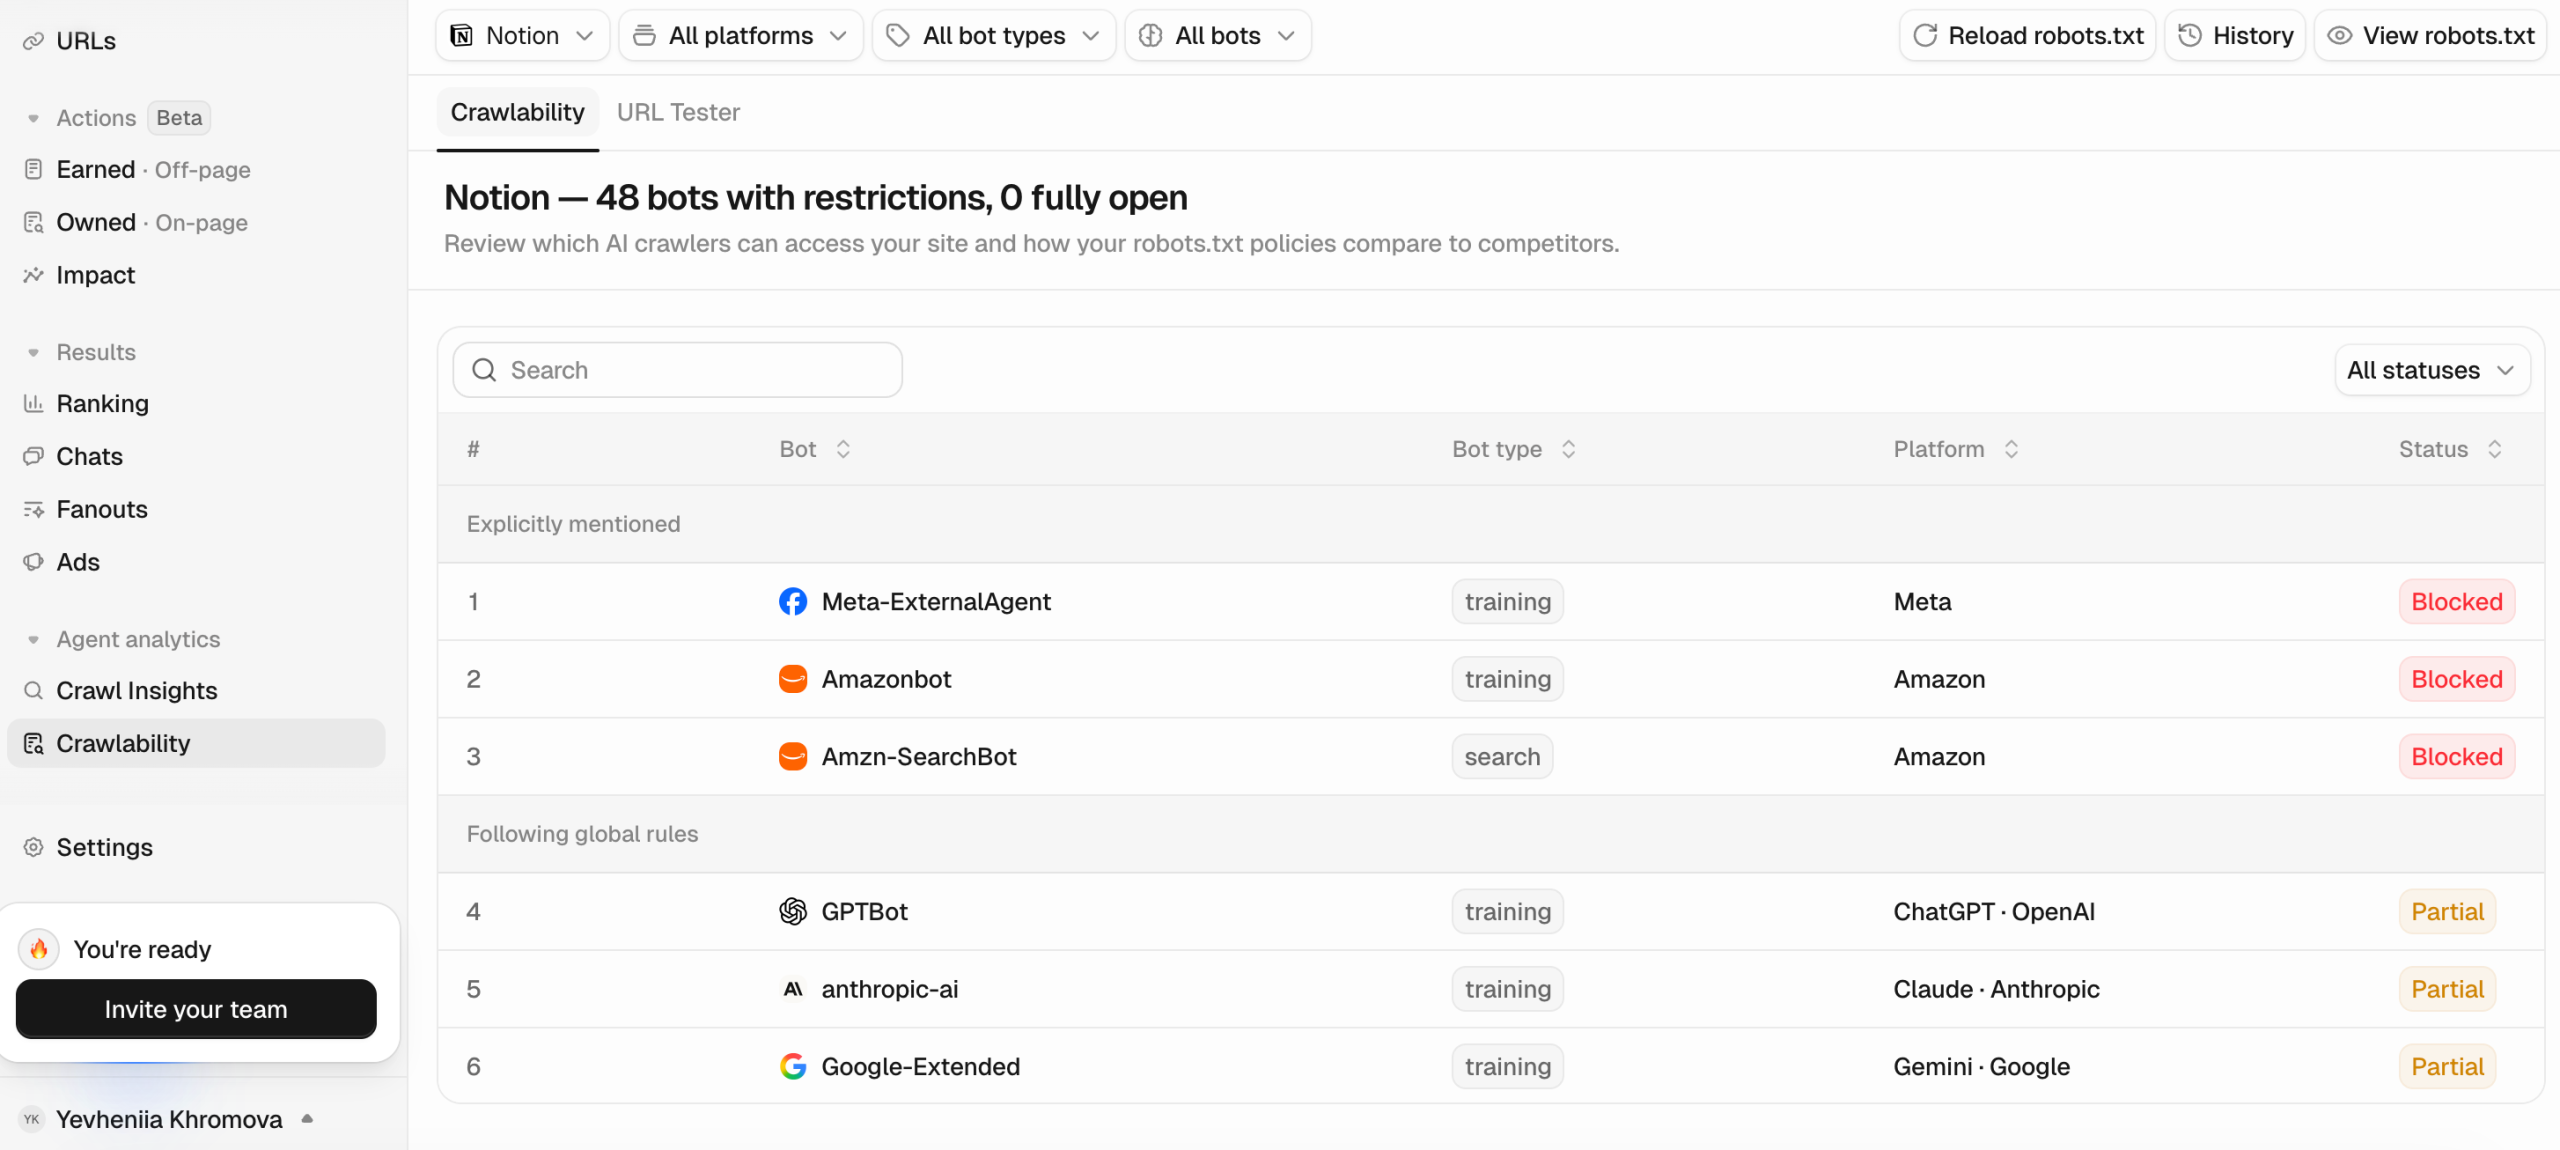Click the search tag in Amzn-SearchBot row
Image resolution: width=2560 pixels, height=1150 pixels.
(x=1502, y=756)
